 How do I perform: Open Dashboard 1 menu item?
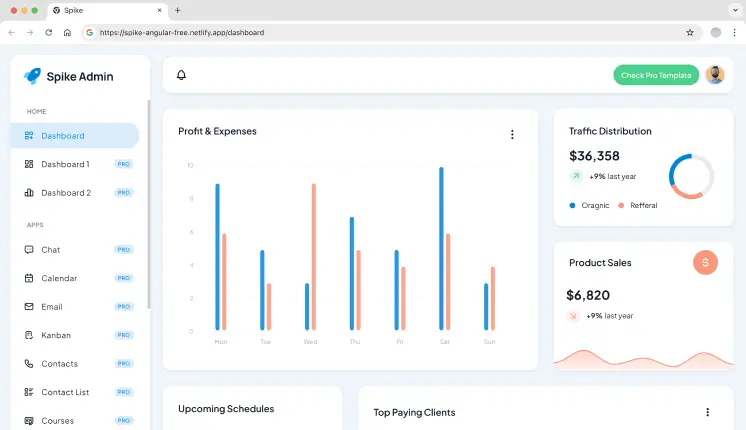click(x=75, y=164)
